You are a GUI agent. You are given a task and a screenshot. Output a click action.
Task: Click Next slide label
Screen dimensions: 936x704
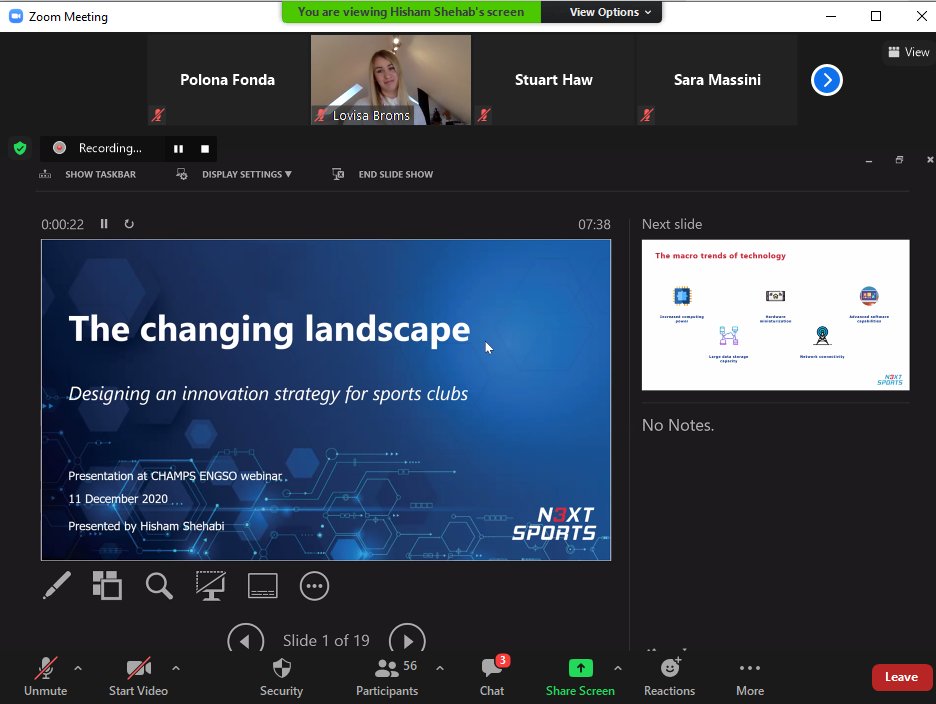coord(672,224)
